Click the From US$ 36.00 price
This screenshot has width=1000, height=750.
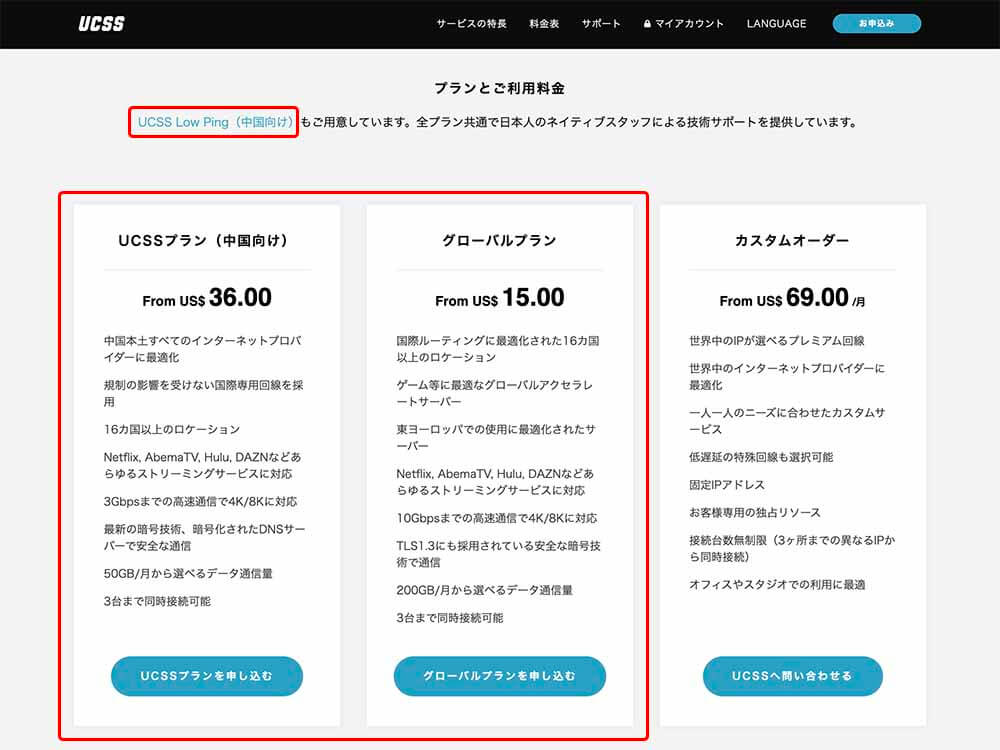(x=207, y=297)
